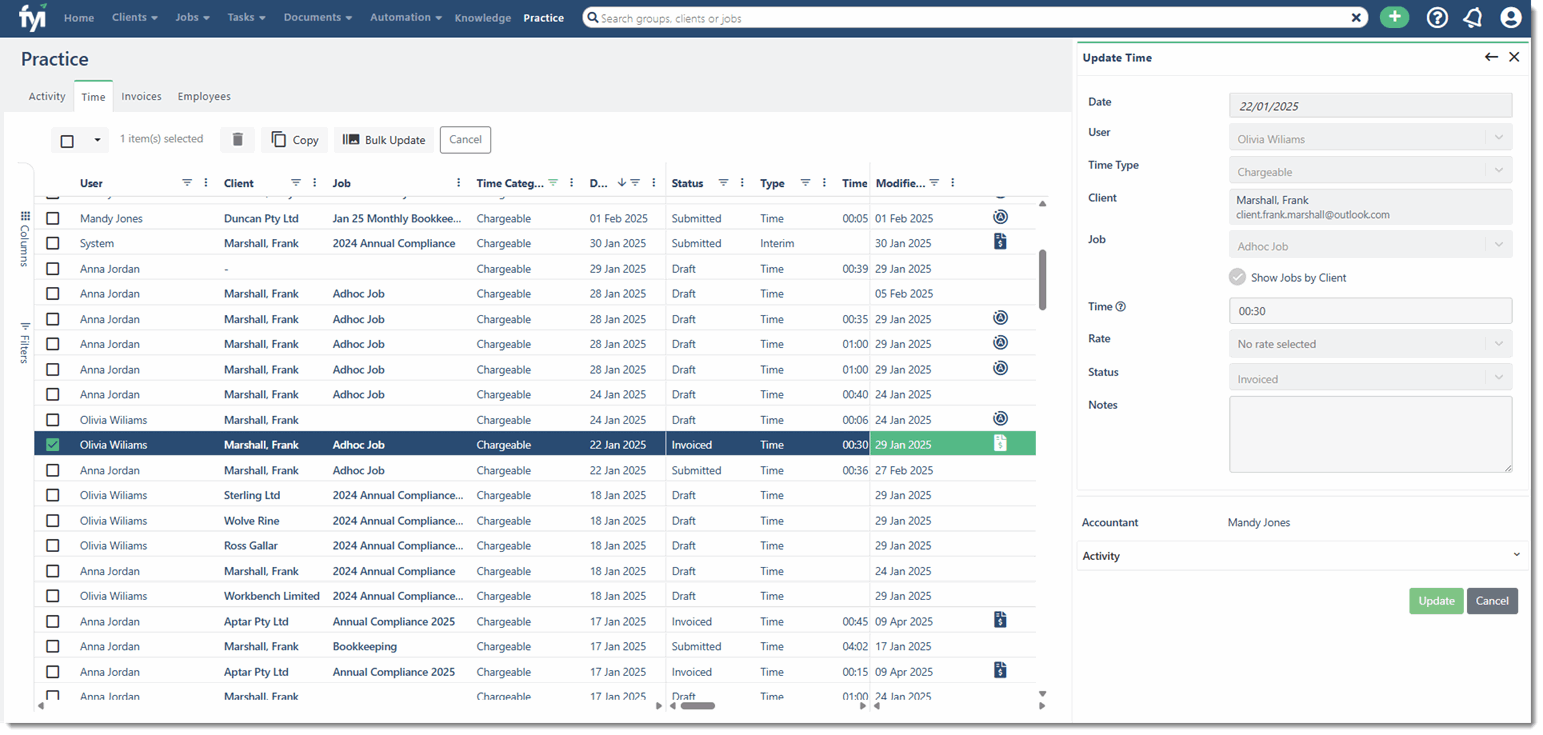Click the FYI logo icon
1543x735 pixels.
point(33,17)
